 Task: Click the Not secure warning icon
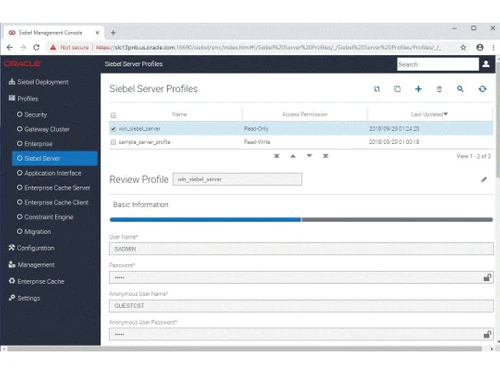coord(53,47)
